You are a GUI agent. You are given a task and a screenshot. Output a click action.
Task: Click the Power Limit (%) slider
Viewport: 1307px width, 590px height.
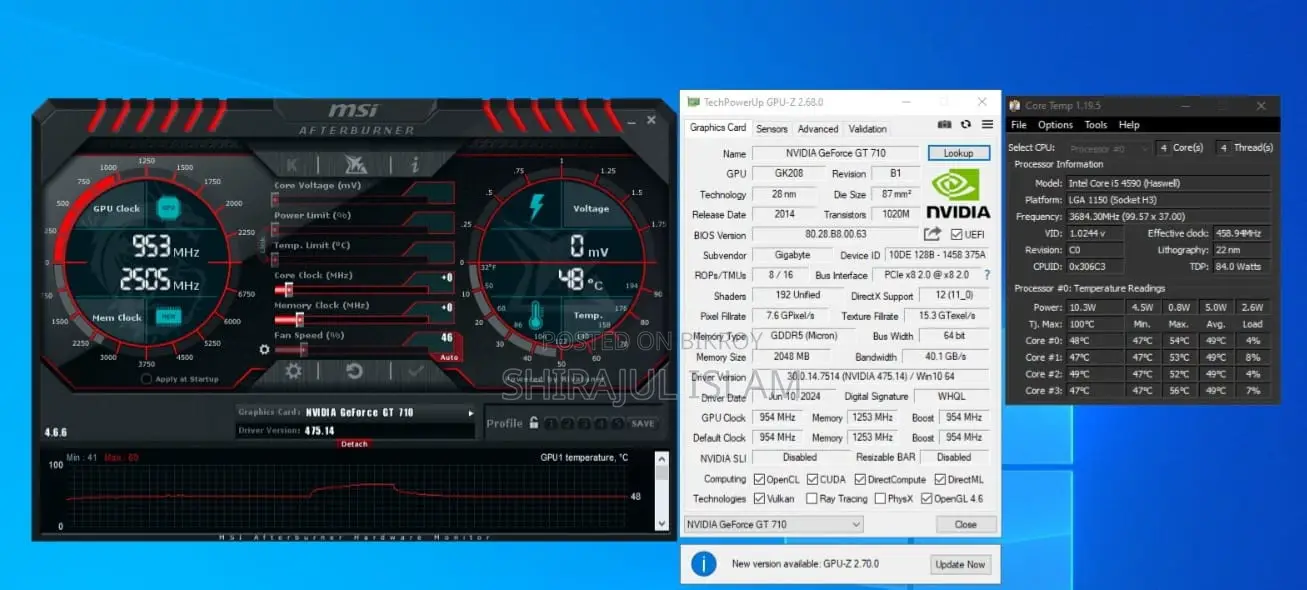[351, 230]
